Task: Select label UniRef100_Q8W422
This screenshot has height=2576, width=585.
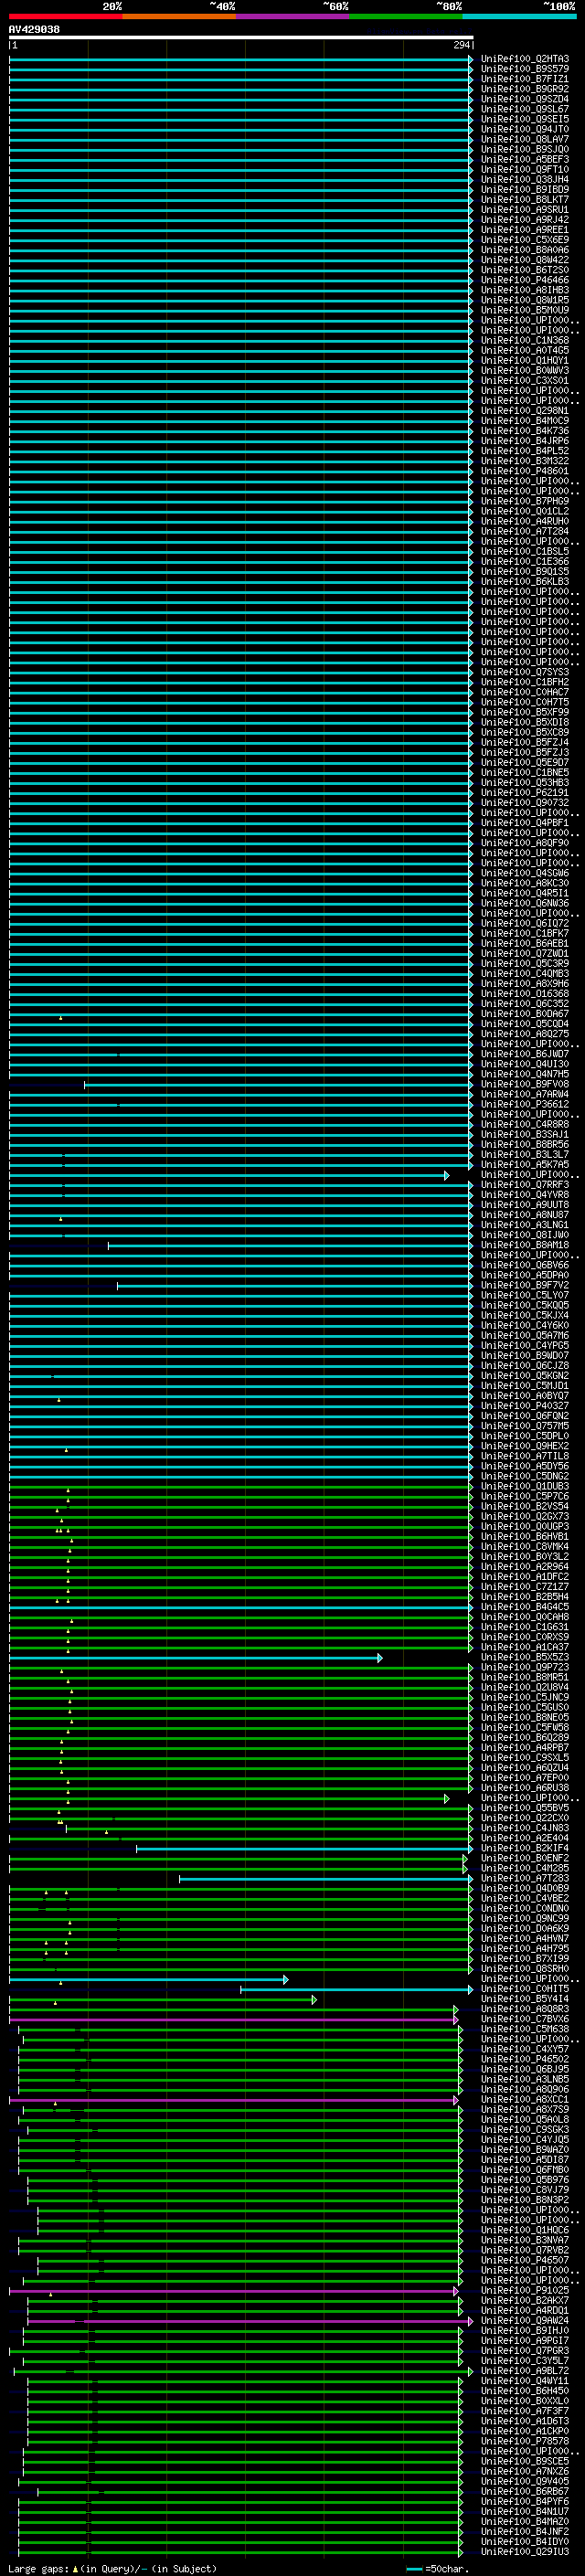Action: [525, 260]
